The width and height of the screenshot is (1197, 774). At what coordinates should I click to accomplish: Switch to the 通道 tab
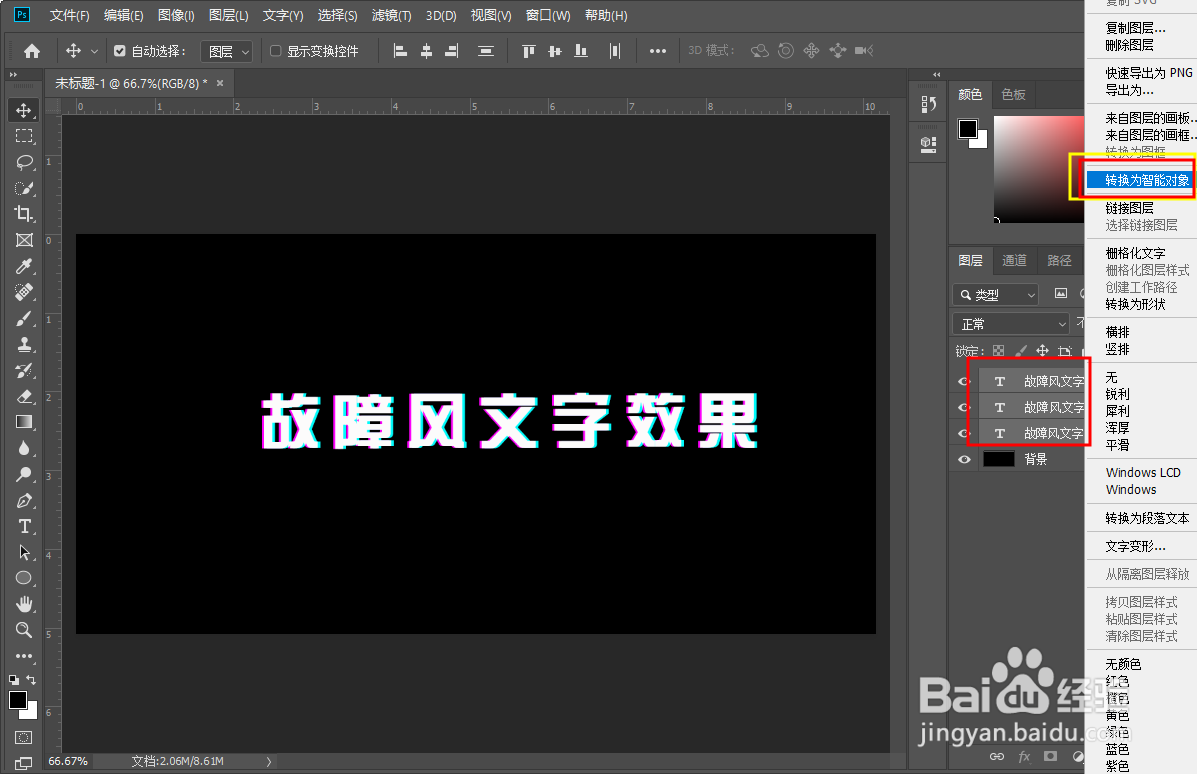[1014, 260]
